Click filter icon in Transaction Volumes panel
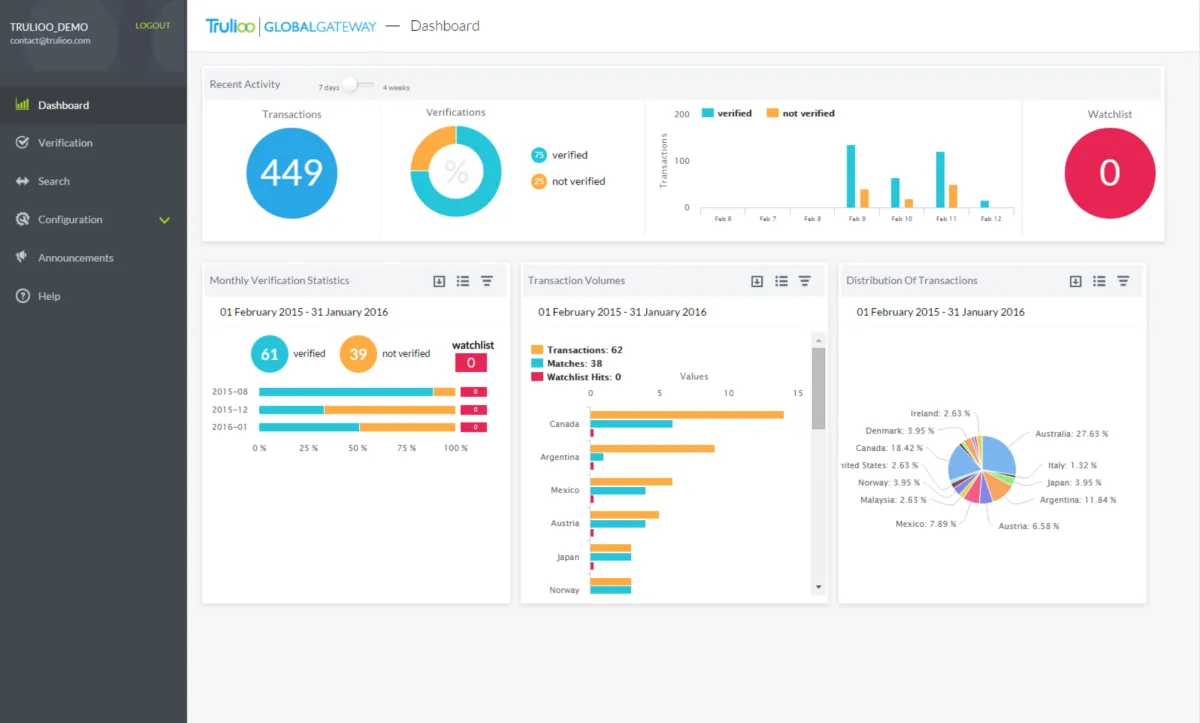 tap(805, 281)
